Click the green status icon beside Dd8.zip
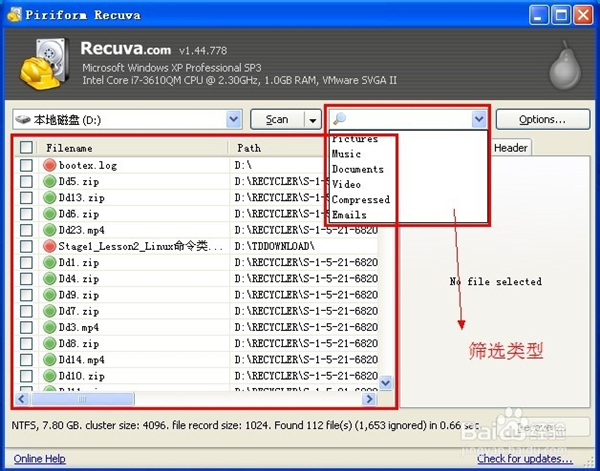This screenshot has width=600, height=471. [49, 343]
